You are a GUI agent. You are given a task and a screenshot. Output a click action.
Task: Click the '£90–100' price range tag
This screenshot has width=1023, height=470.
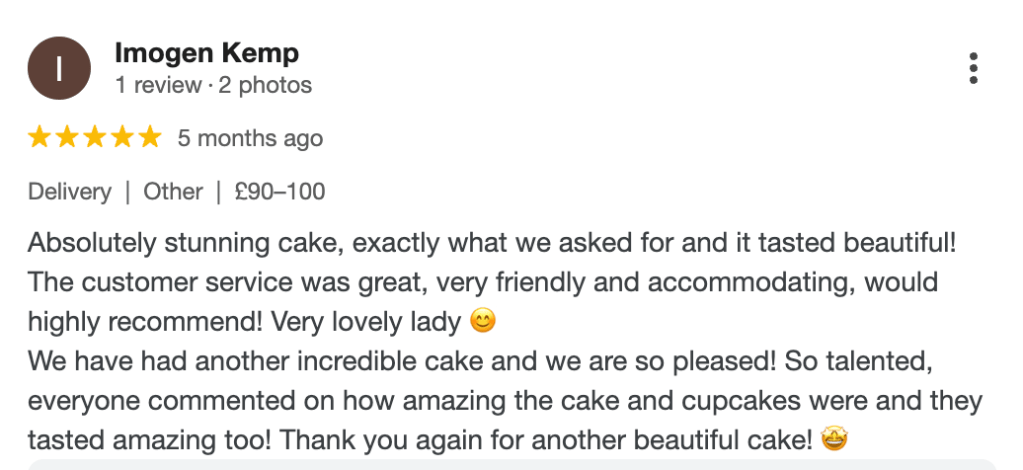tap(279, 191)
